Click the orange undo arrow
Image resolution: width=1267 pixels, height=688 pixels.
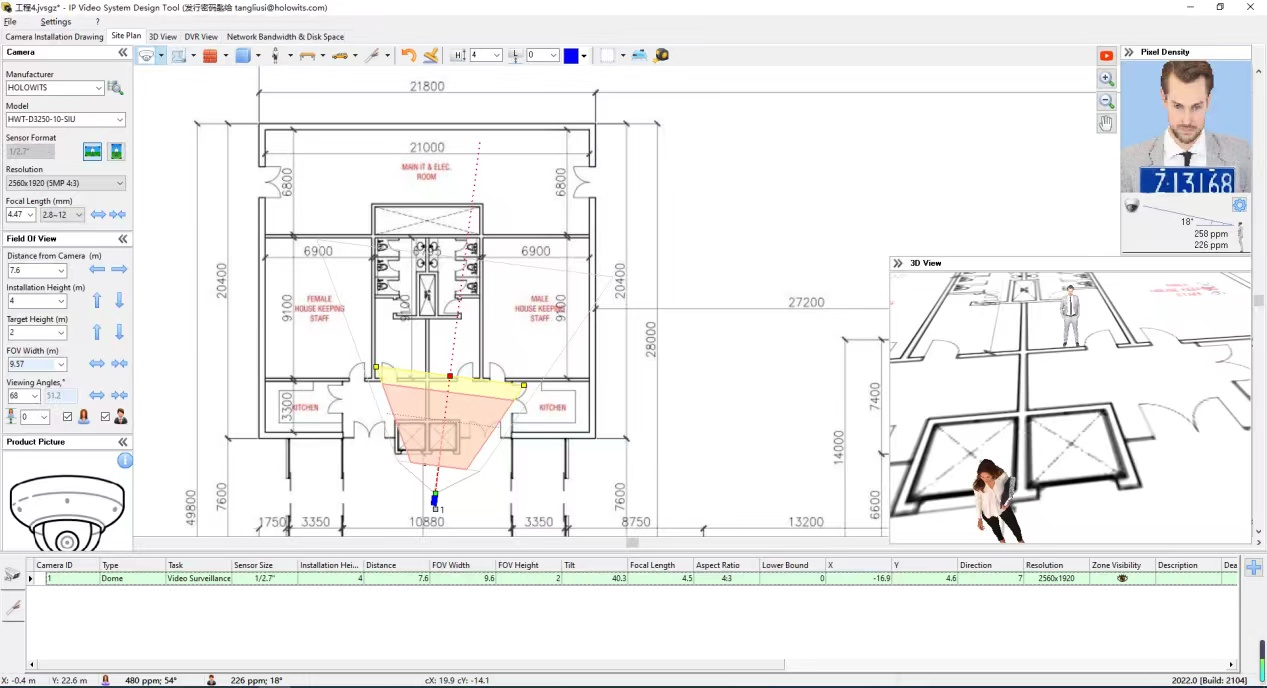(x=408, y=56)
